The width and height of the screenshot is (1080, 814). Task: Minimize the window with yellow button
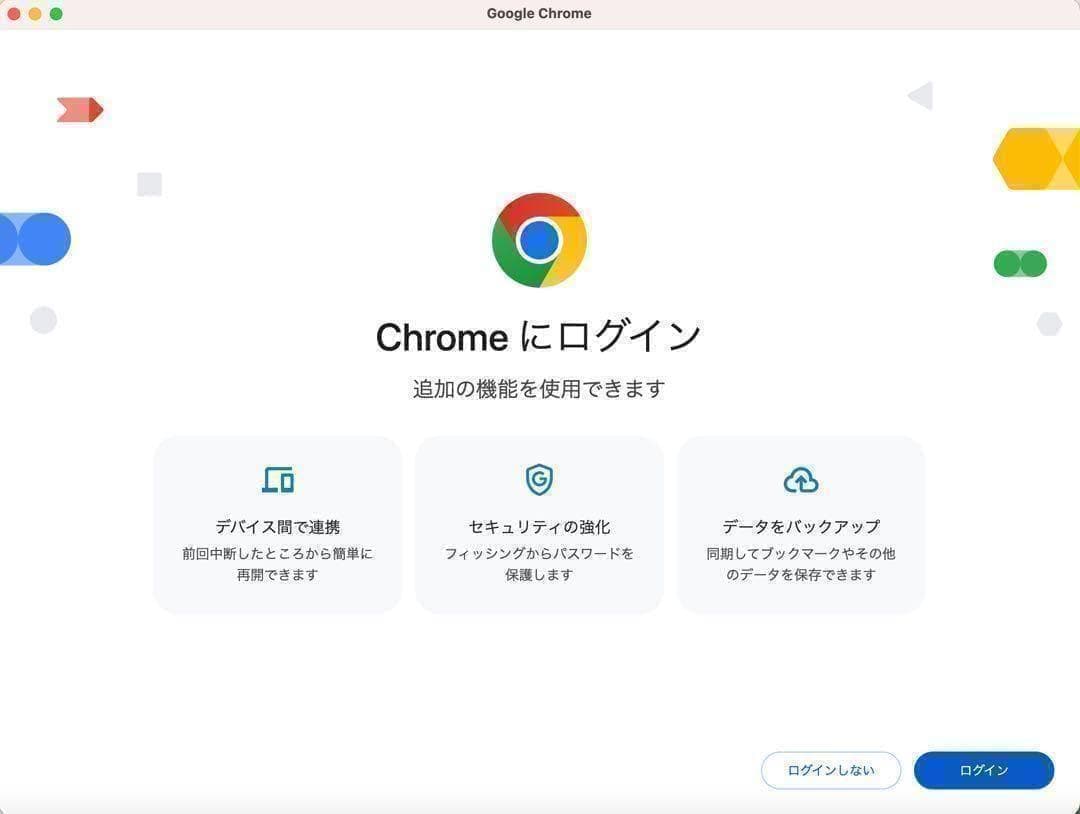(x=35, y=14)
